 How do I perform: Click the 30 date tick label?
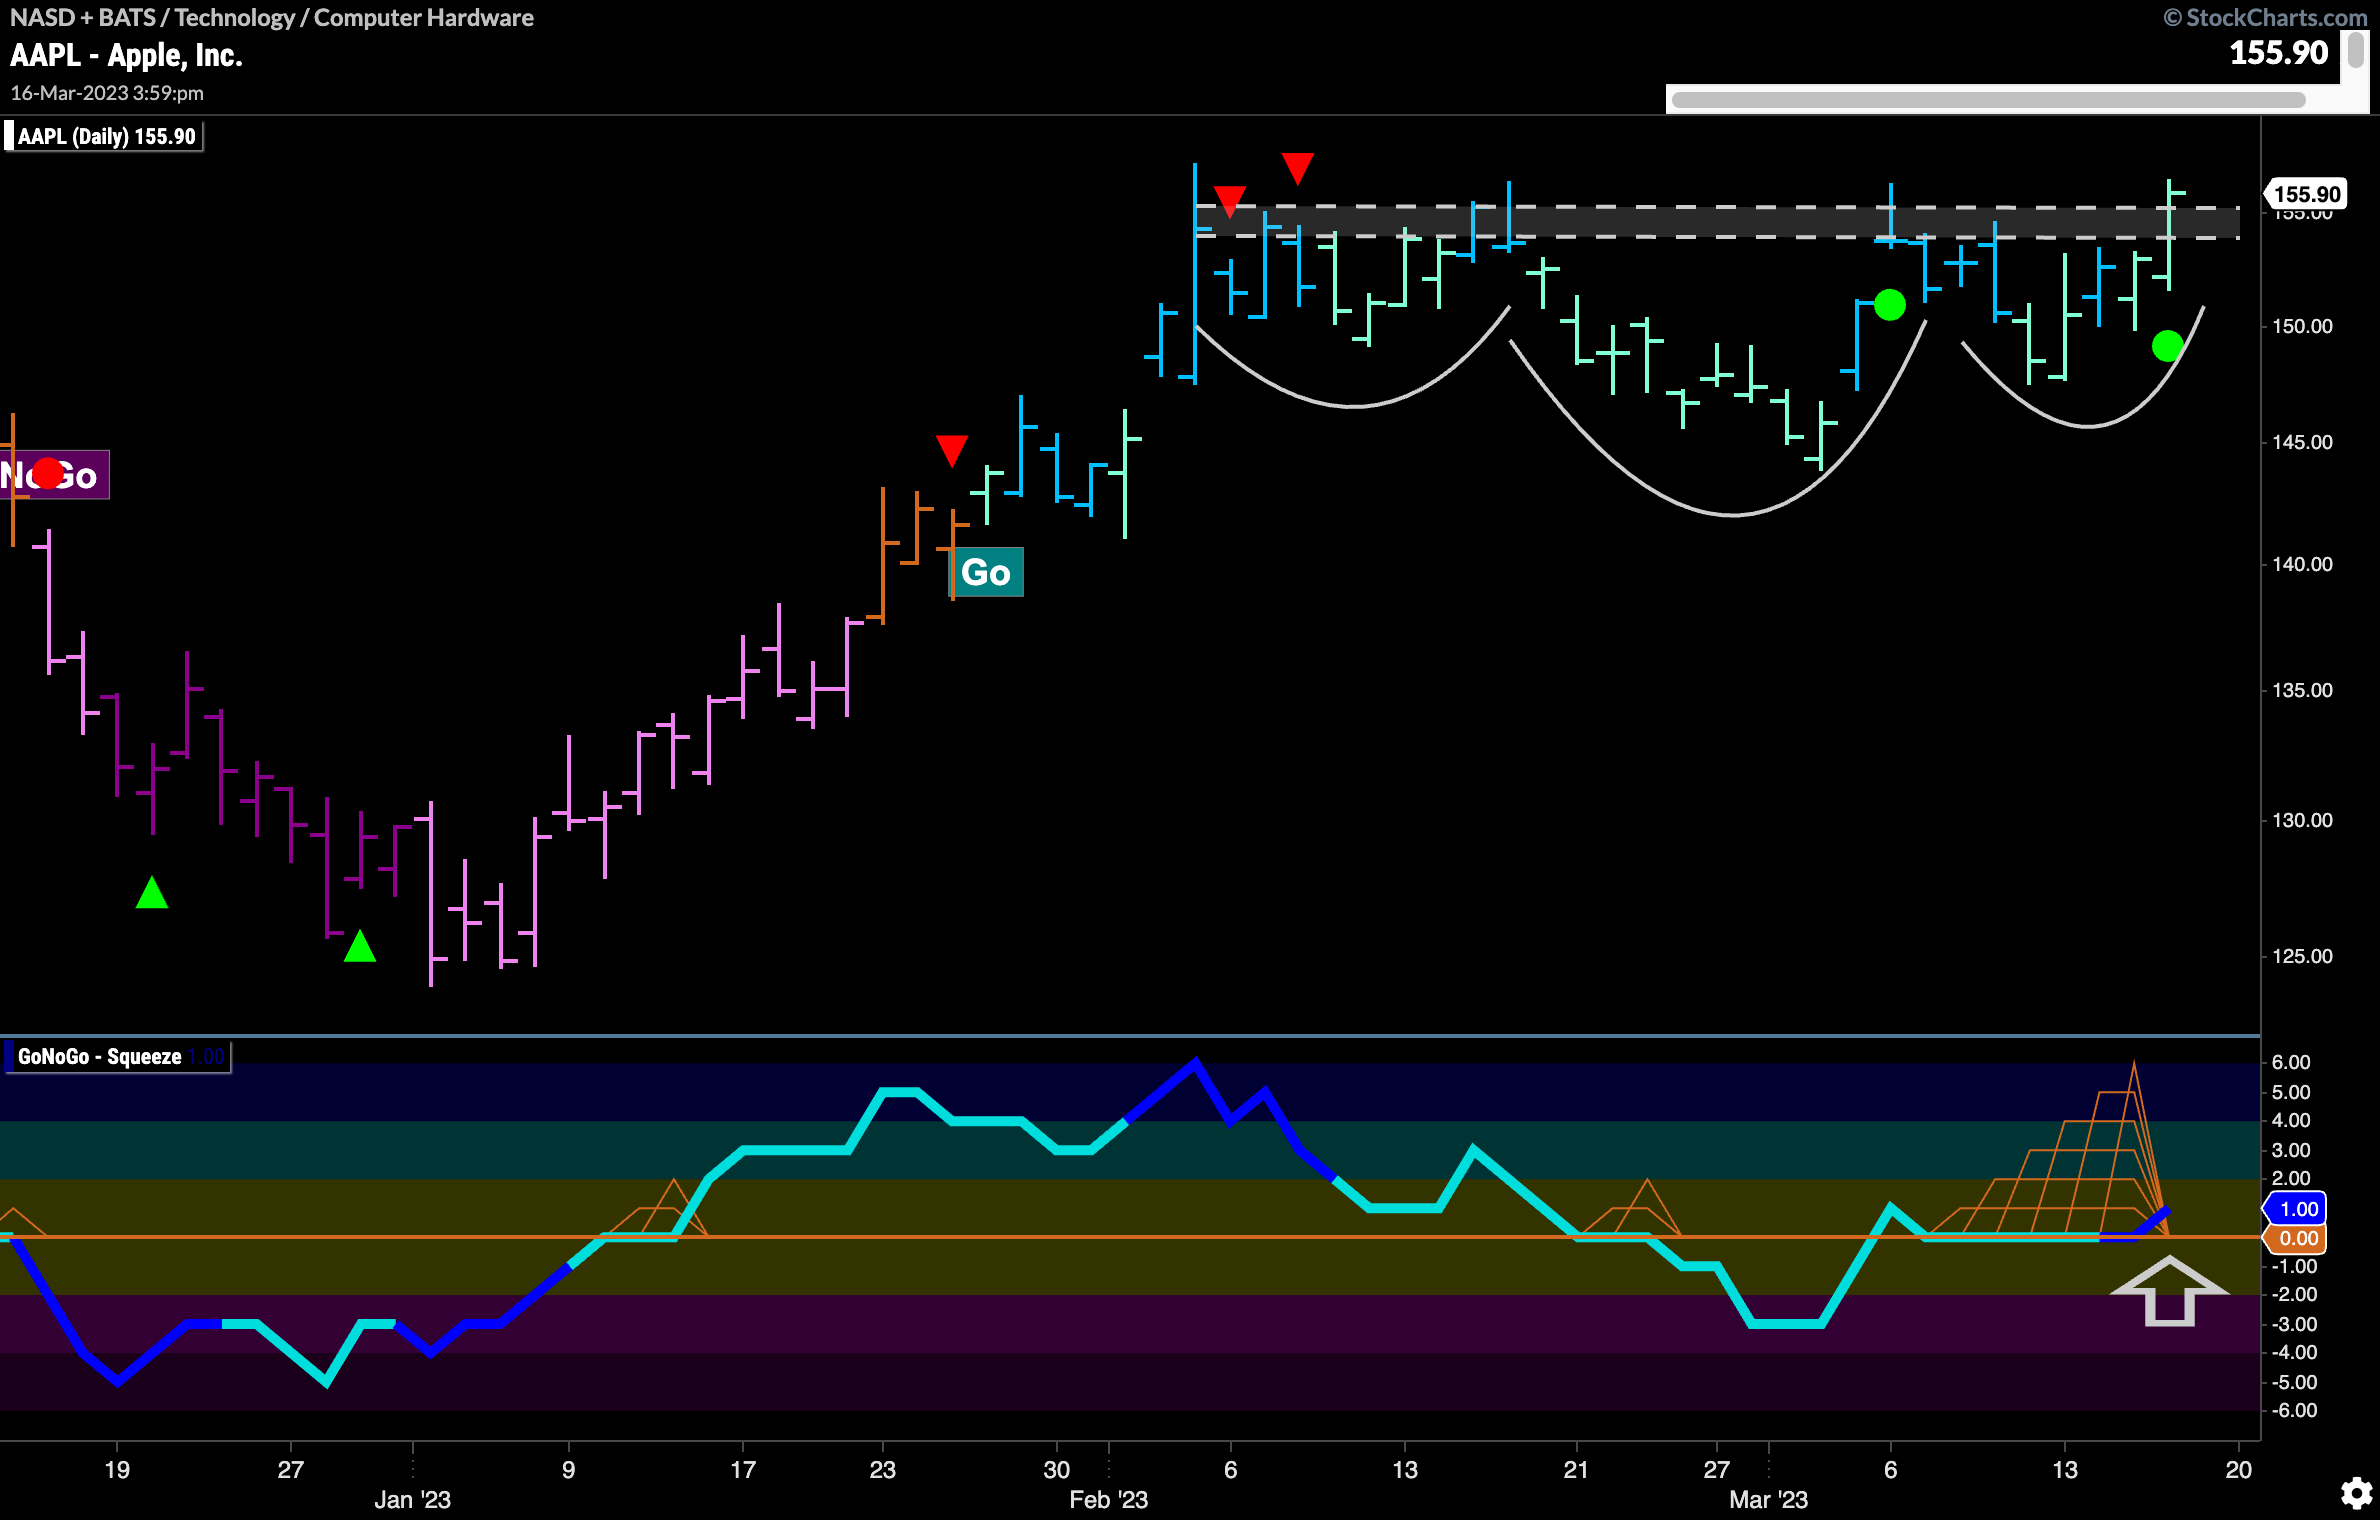[1056, 1470]
